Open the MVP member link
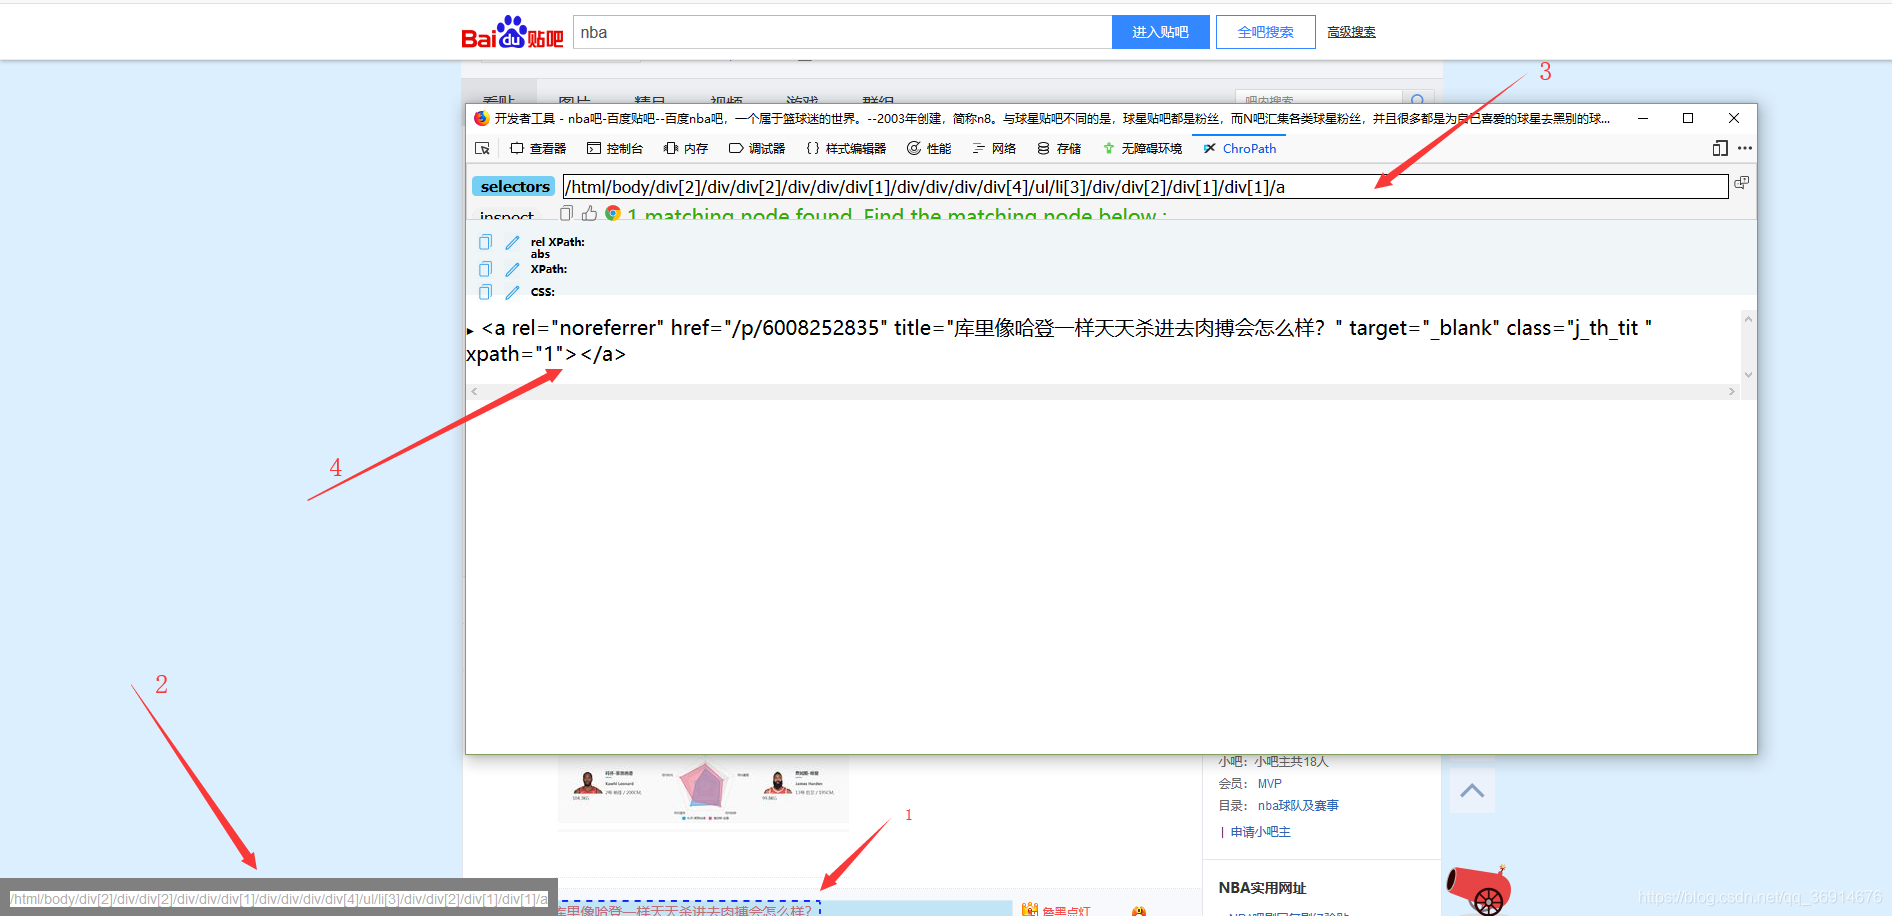 [x=1270, y=784]
